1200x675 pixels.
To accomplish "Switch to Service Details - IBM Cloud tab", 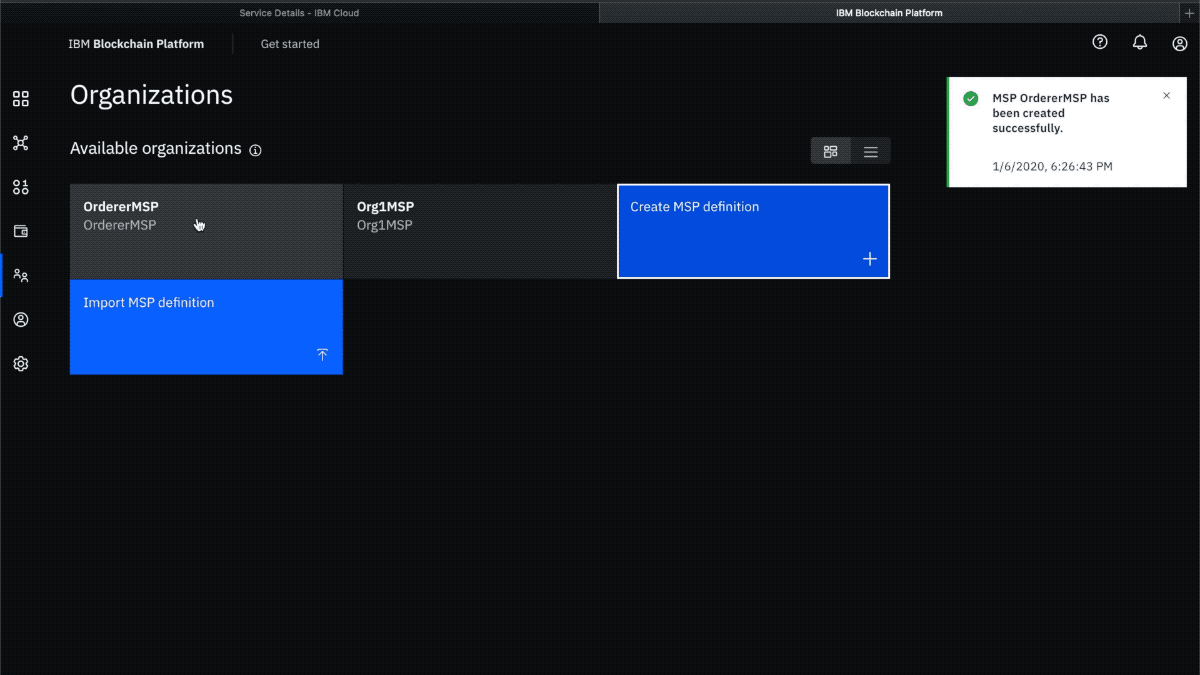I will (x=299, y=13).
